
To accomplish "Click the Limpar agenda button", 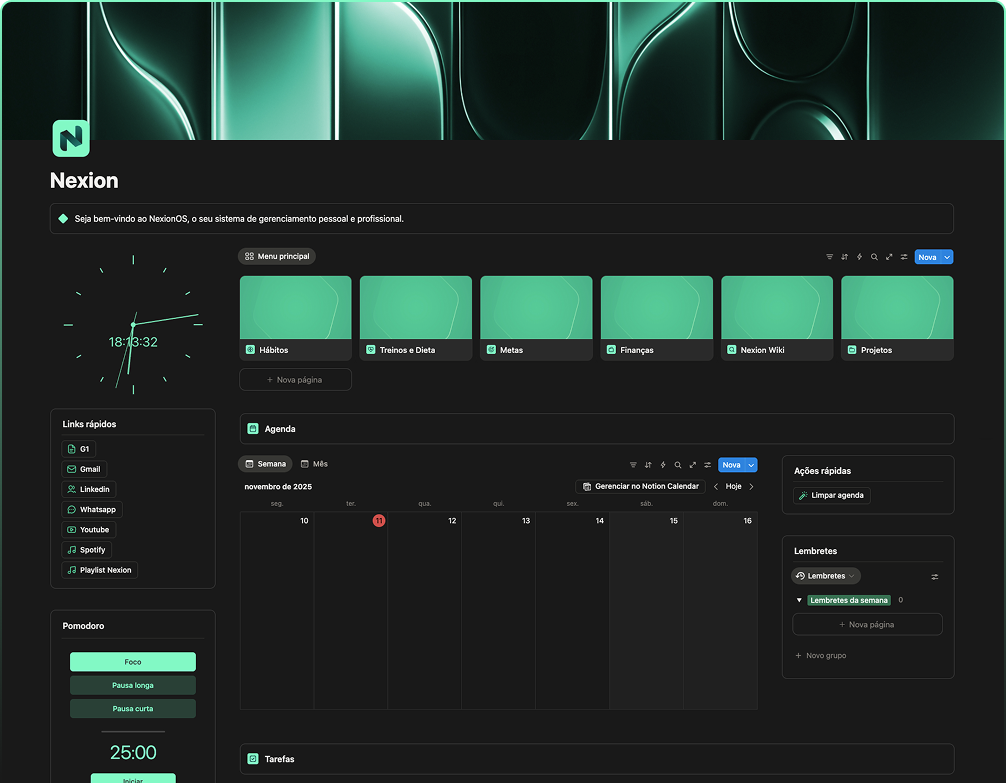I will point(831,495).
